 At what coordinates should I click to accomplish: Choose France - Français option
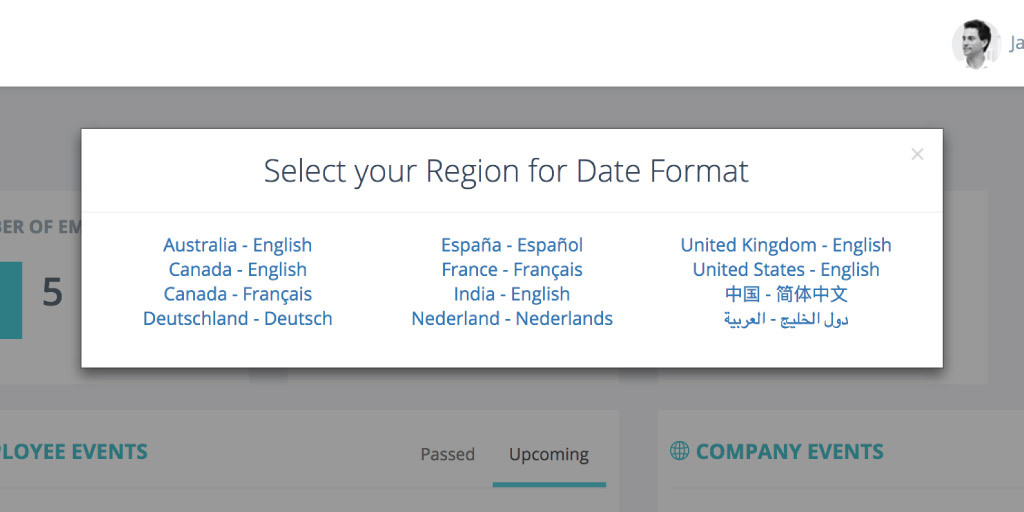[512, 270]
